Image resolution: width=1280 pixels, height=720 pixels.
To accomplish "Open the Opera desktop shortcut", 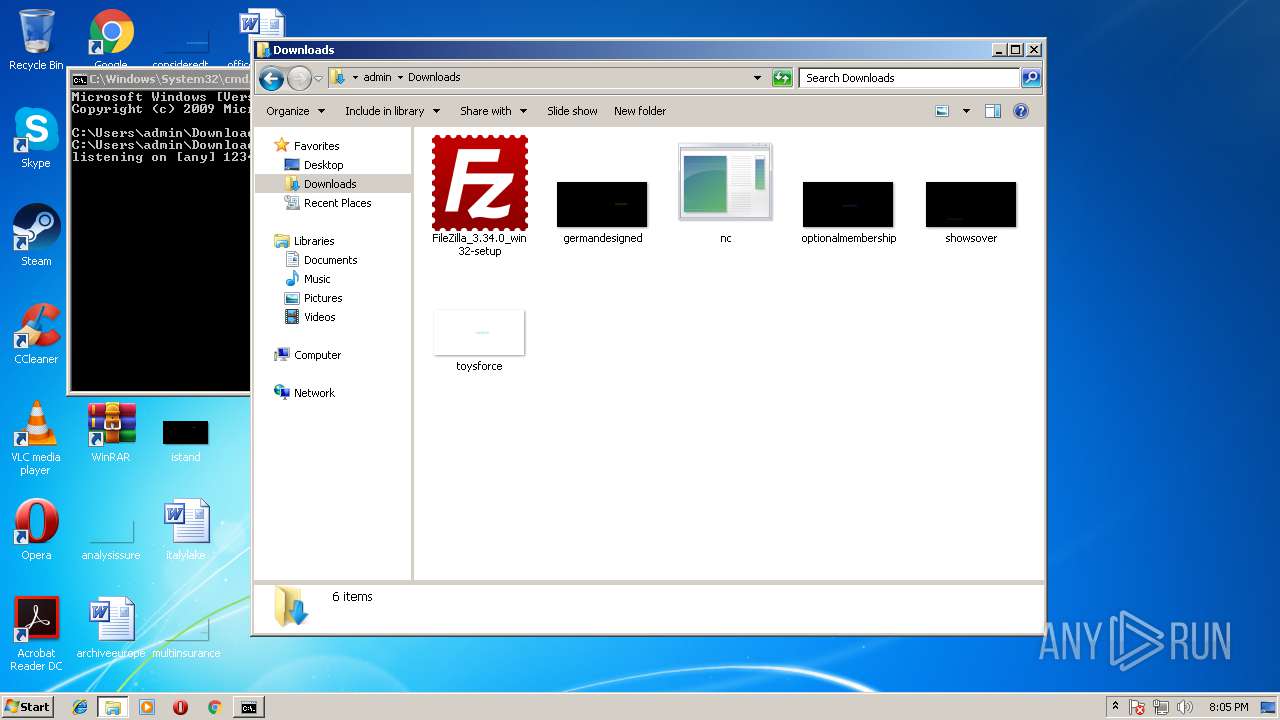I will pyautogui.click(x=36, y=530).
